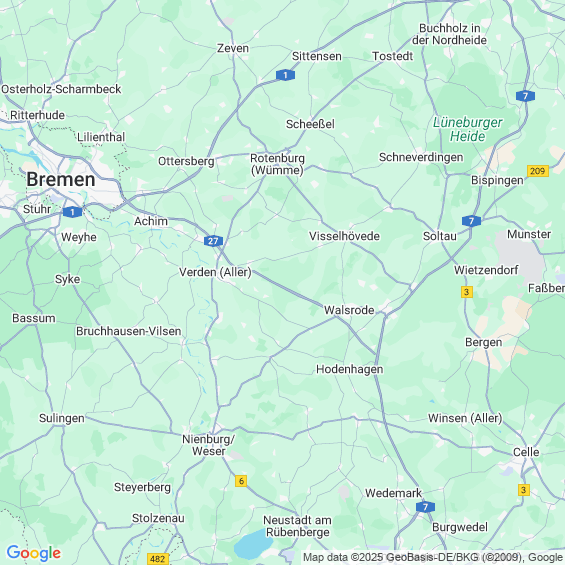Screen dimensions: 565x565
Task: Click the yellow 482 road marker
Action: point(158,559)
